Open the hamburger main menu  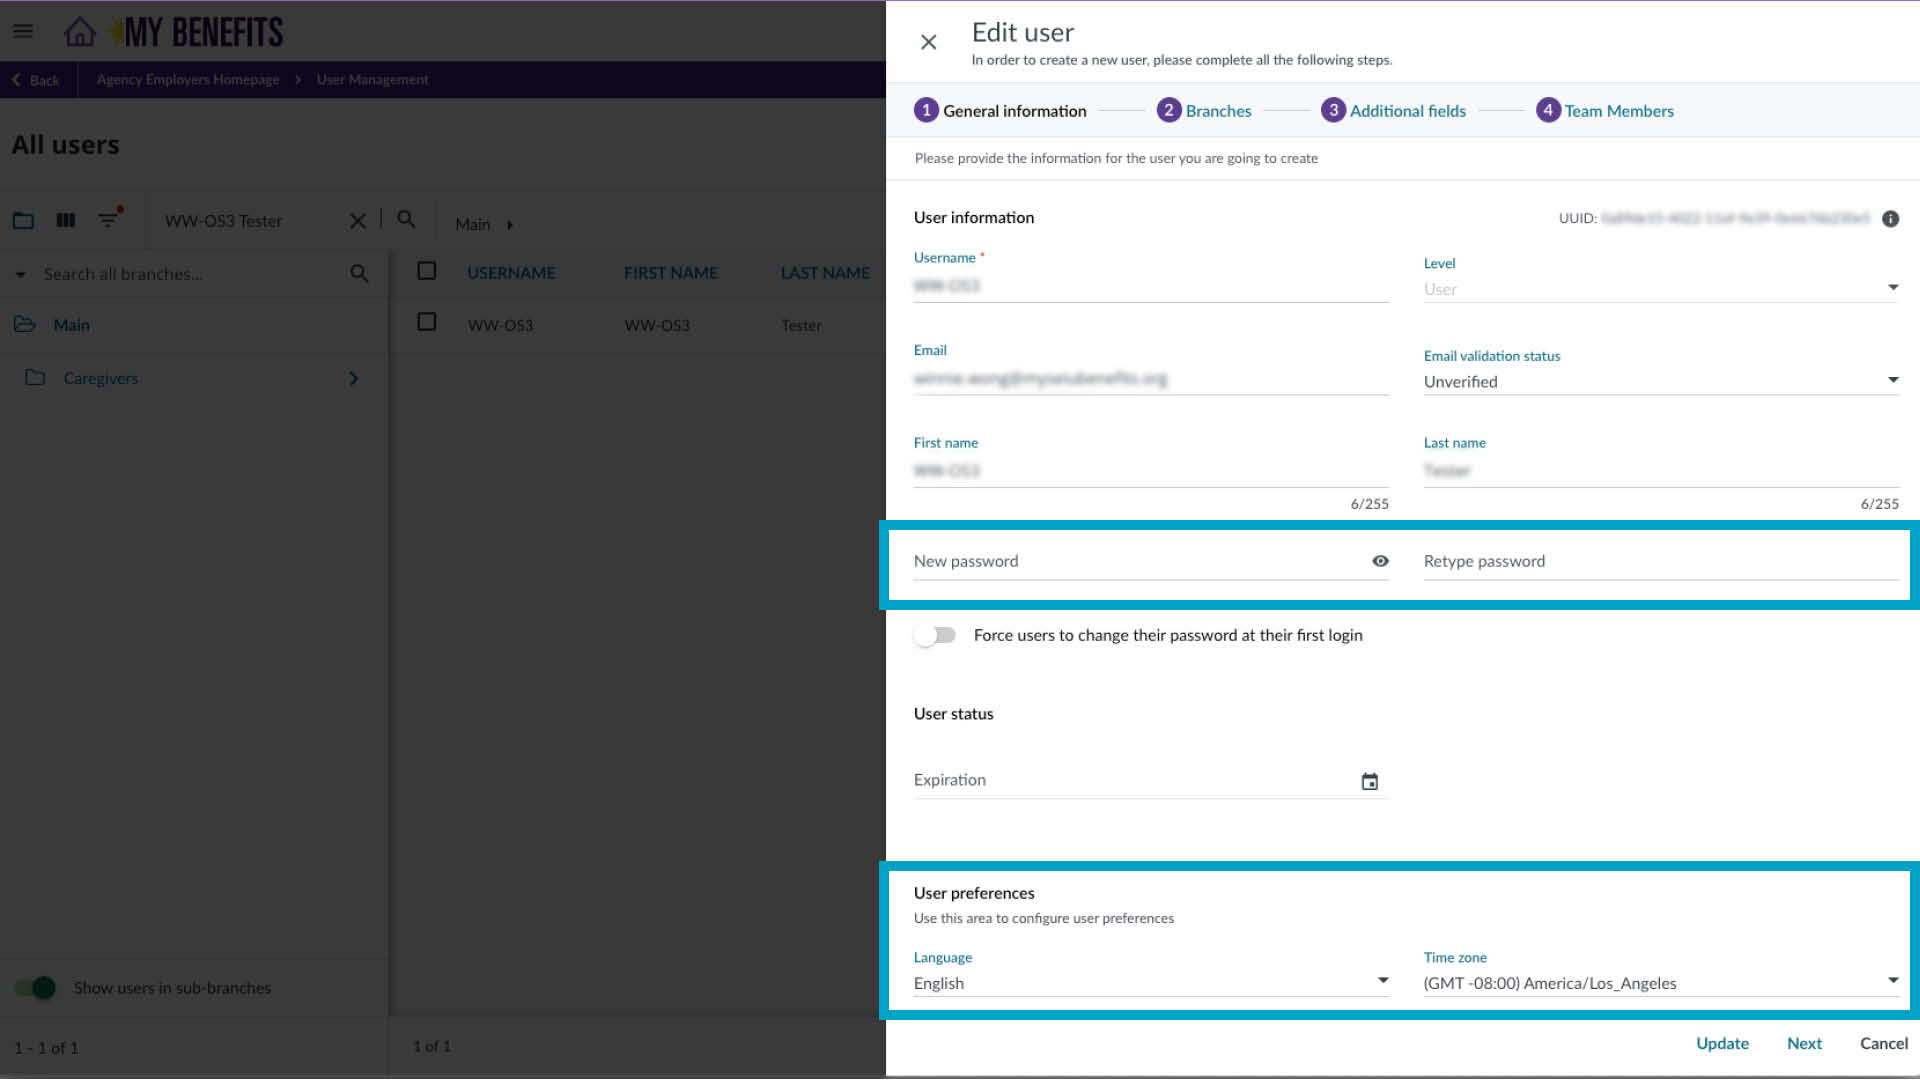23,32
